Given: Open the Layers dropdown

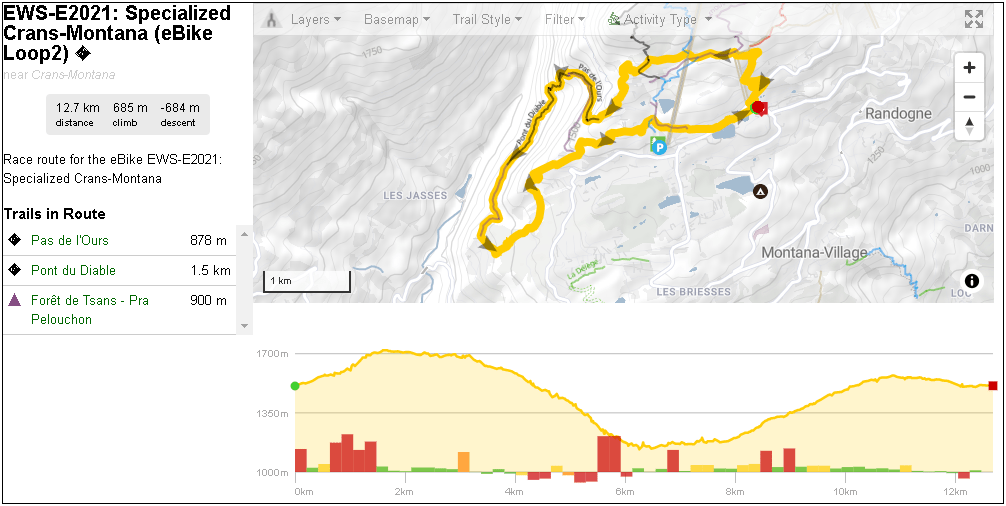Looking at the screenshot, I should pos(315,20).
